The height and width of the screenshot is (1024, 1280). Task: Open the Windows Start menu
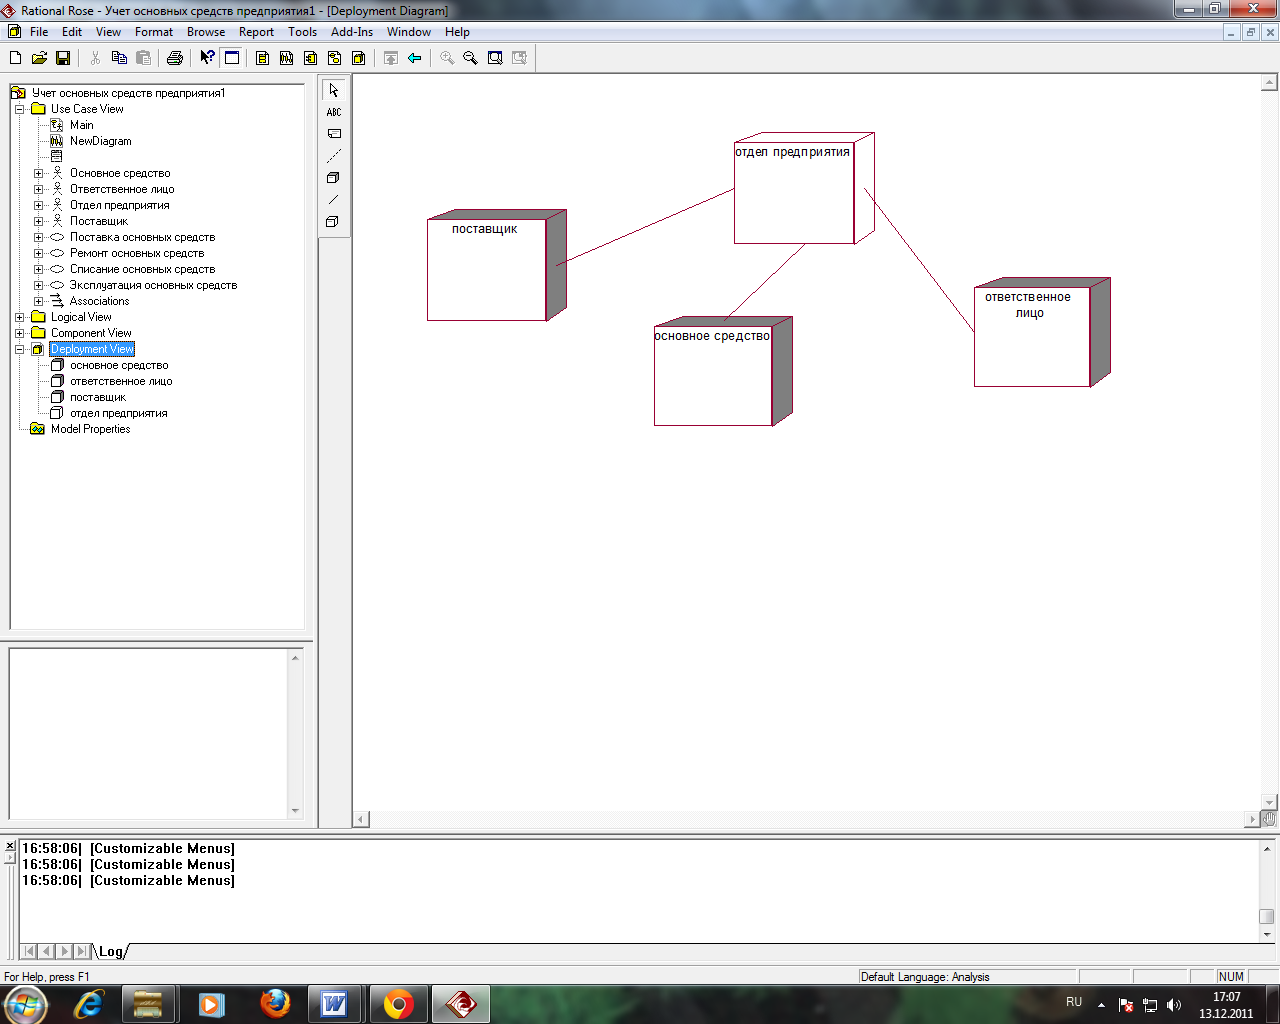click(x=25, y=1004)
